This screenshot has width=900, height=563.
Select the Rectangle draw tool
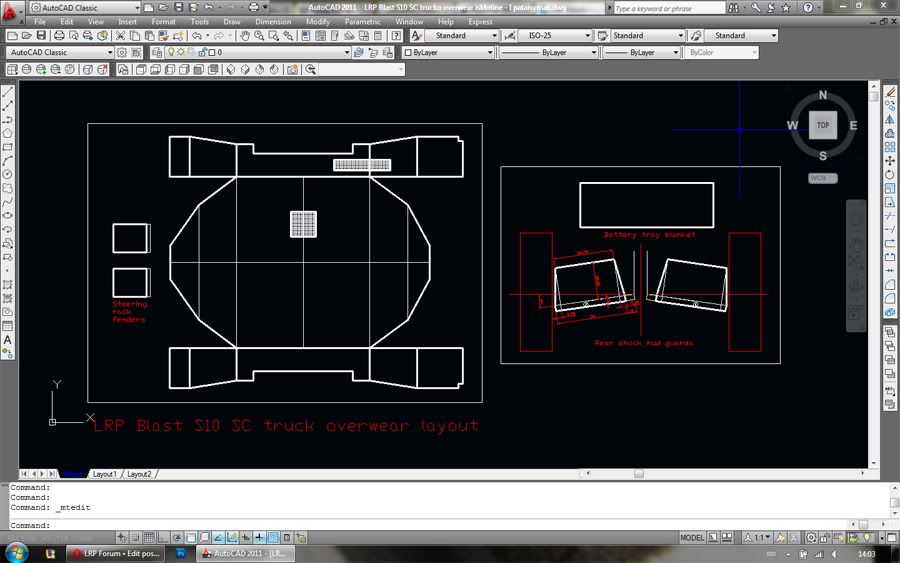(7, 147)
